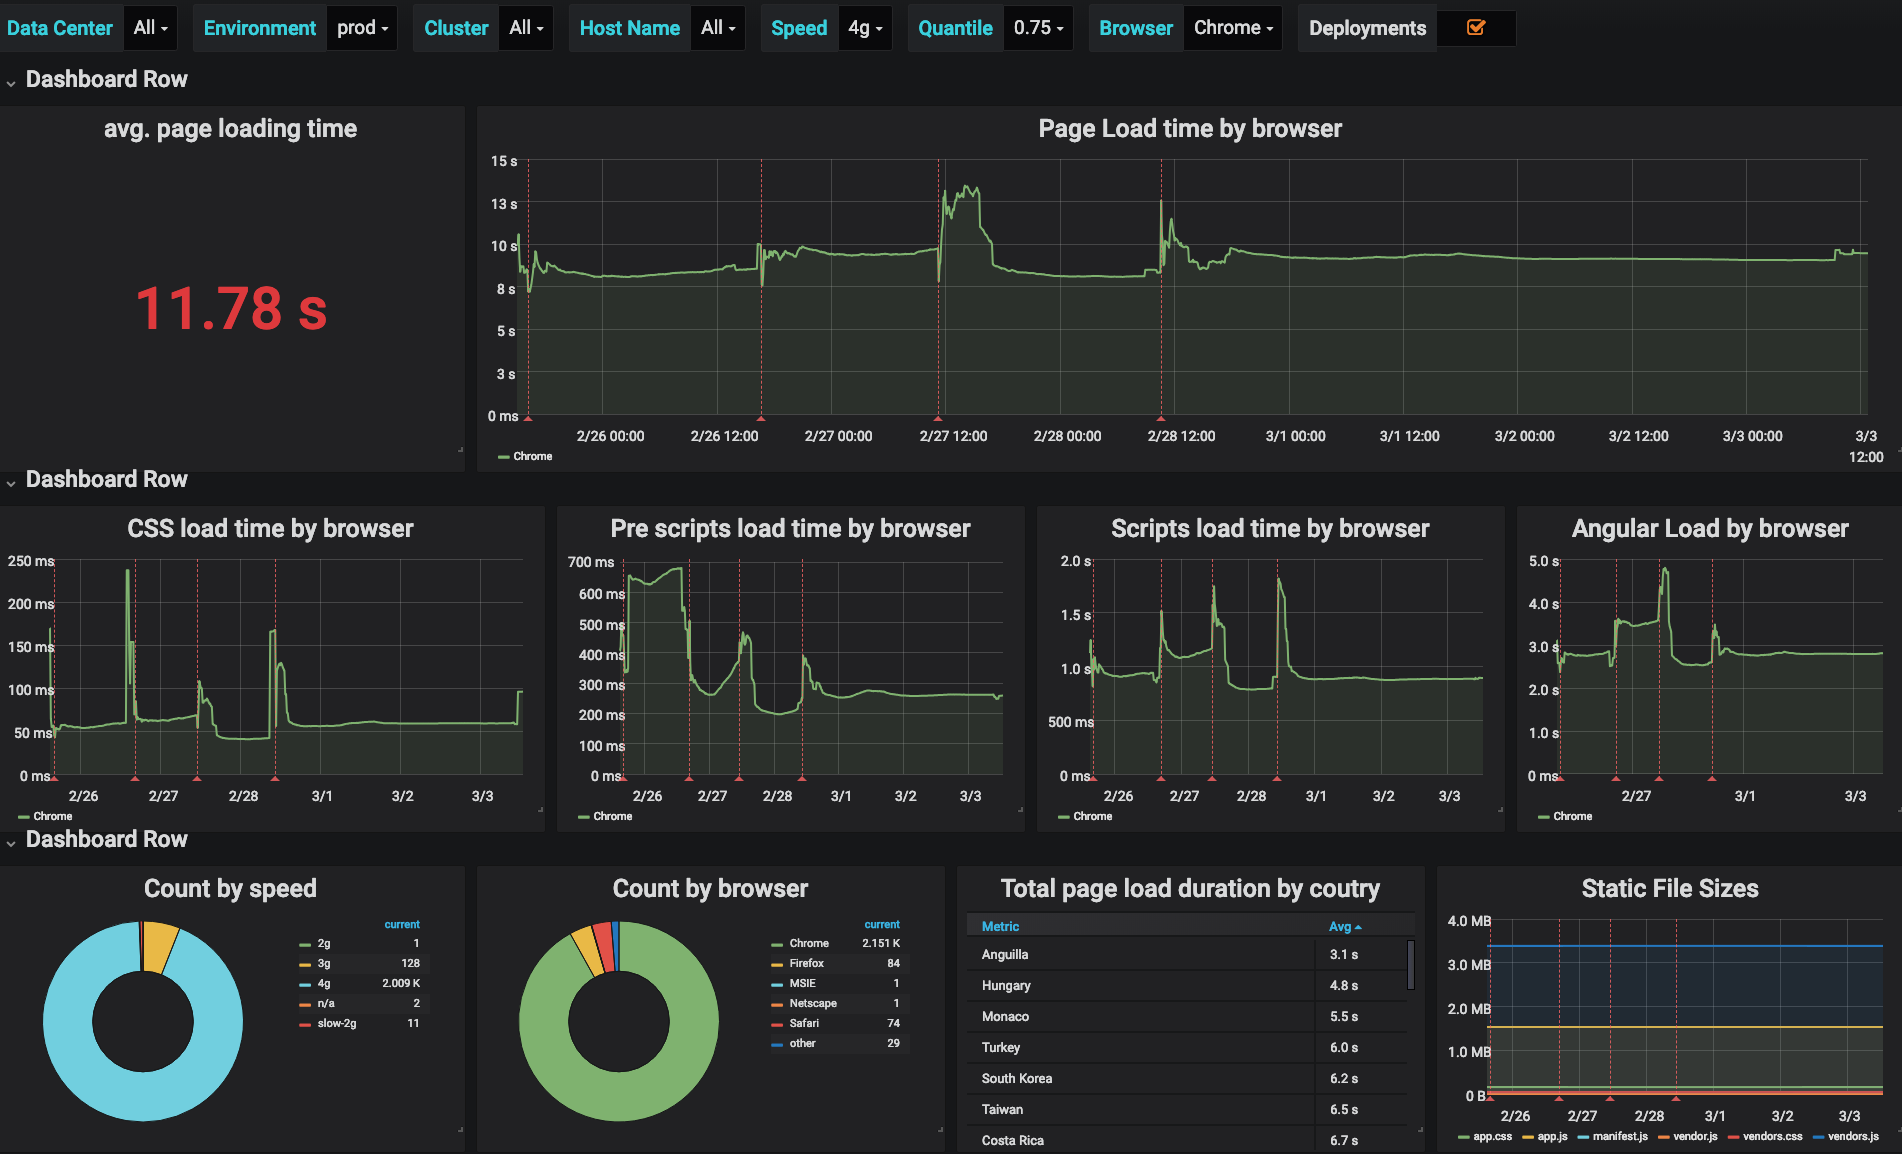The width and height of the screenshot is (1902, 1154).
Task: Click the Hungary row in country table
Action: tap(1186, 985)
